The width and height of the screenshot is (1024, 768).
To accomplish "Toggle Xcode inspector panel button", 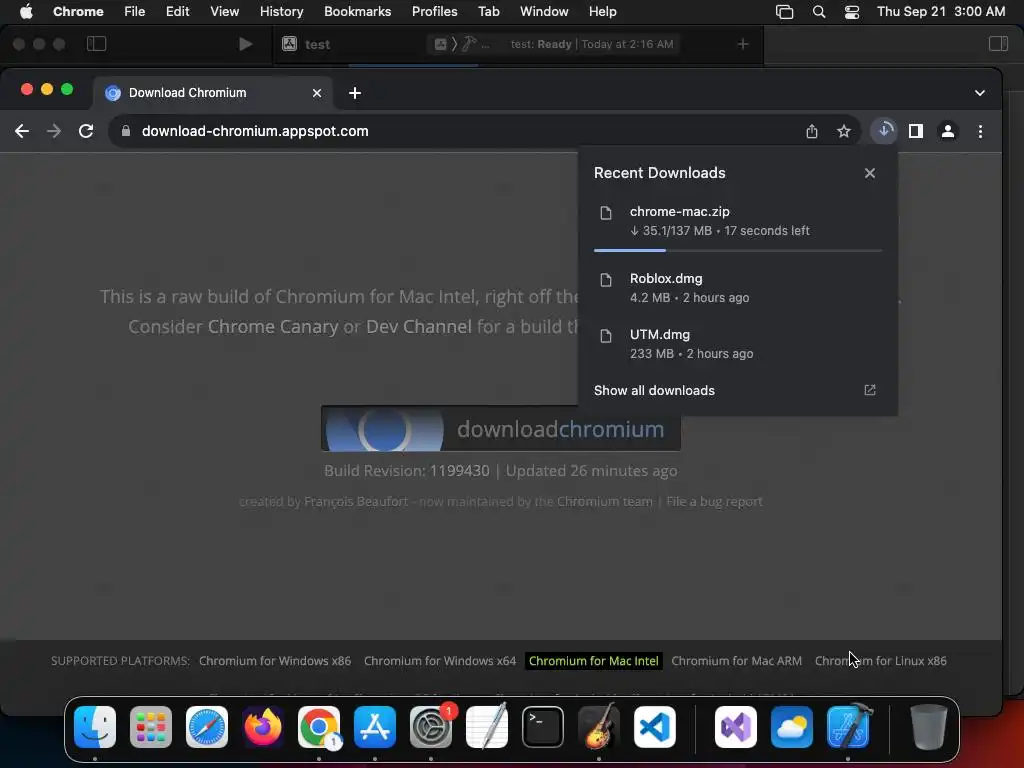I will [998, 44].
